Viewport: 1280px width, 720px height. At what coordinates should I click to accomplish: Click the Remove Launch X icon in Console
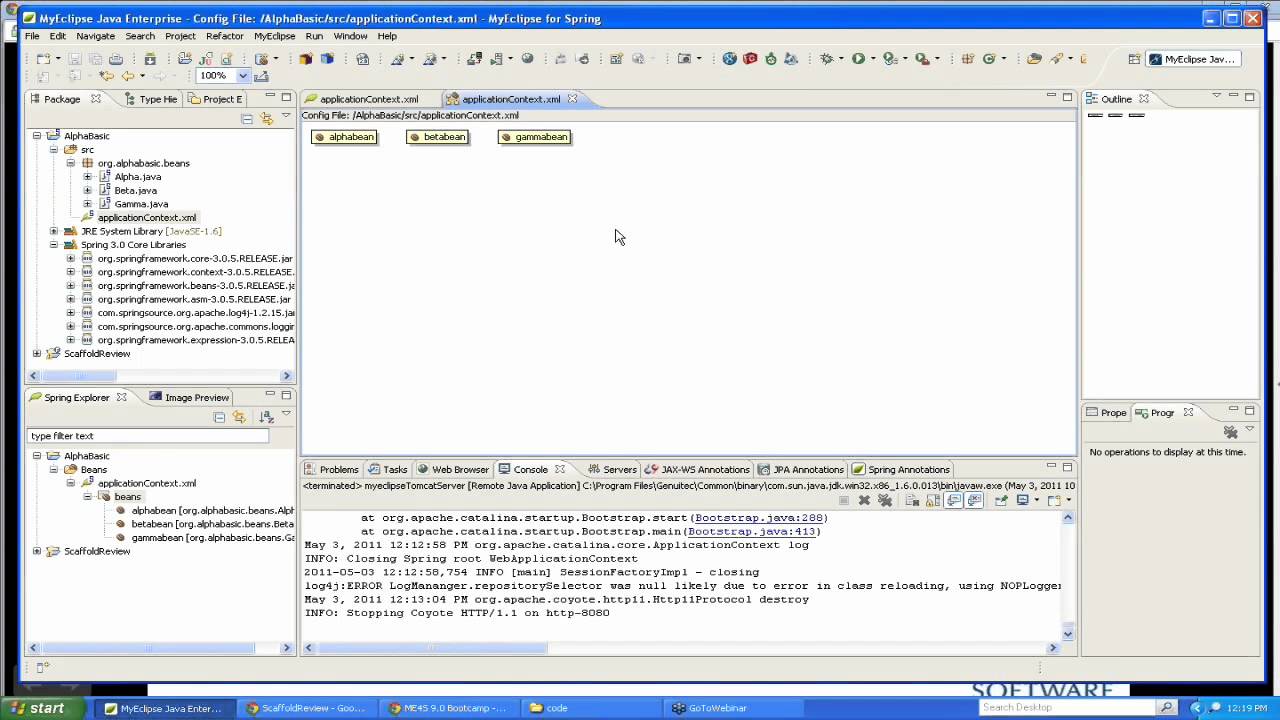point(864,500)
